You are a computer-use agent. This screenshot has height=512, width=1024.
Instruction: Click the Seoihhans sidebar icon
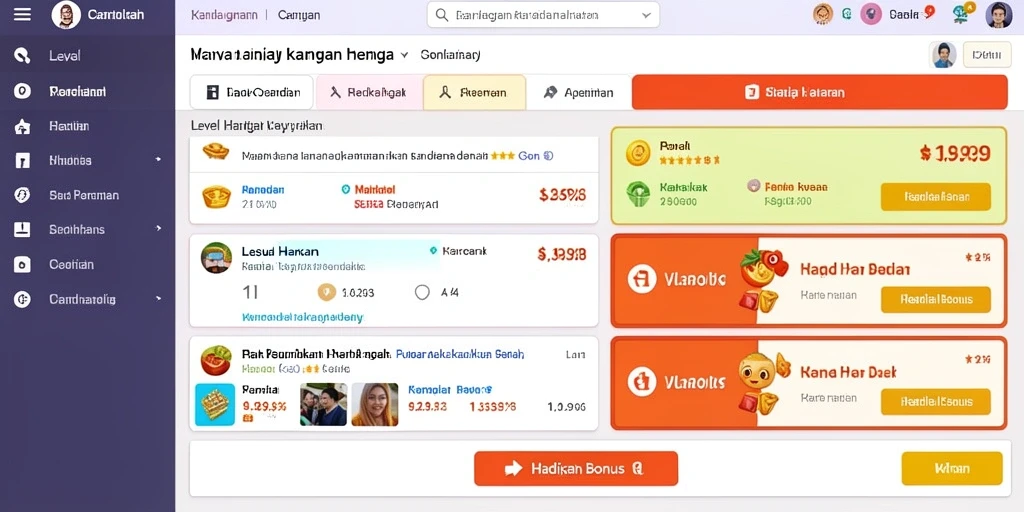tap(22, 229)
